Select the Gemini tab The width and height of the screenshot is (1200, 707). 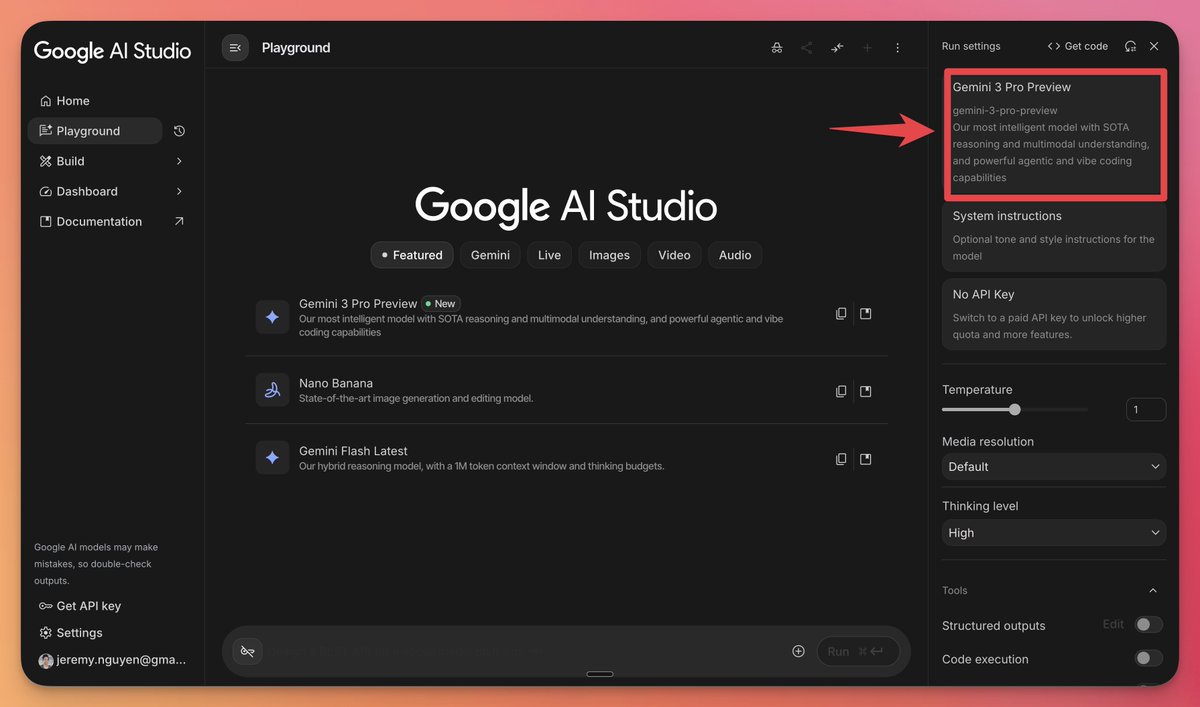tap(490, 255)
